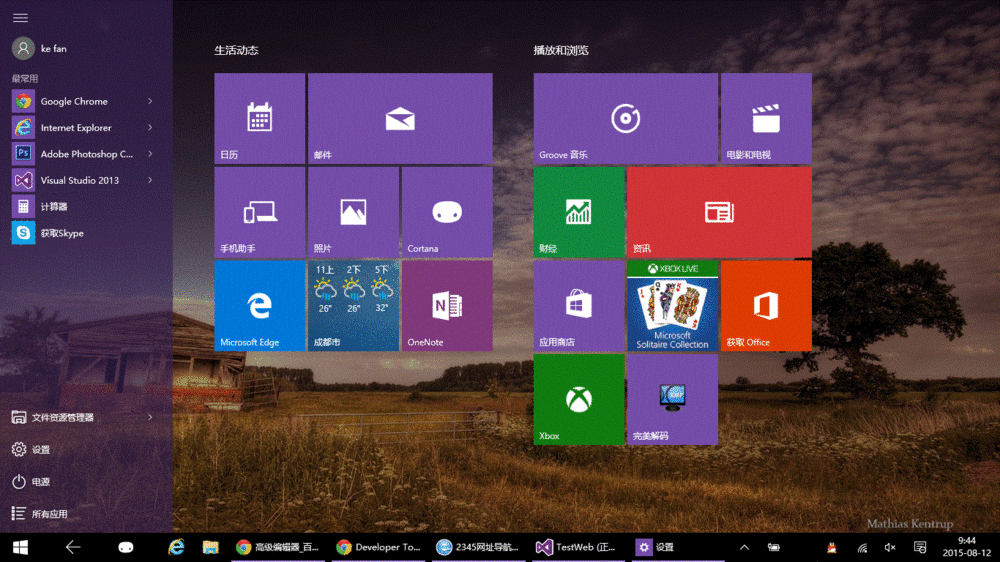Switch to 2345网址导航 taskbar window
Image resolution: width=1000 pixels, height=562 pixels.
(477, 547)
